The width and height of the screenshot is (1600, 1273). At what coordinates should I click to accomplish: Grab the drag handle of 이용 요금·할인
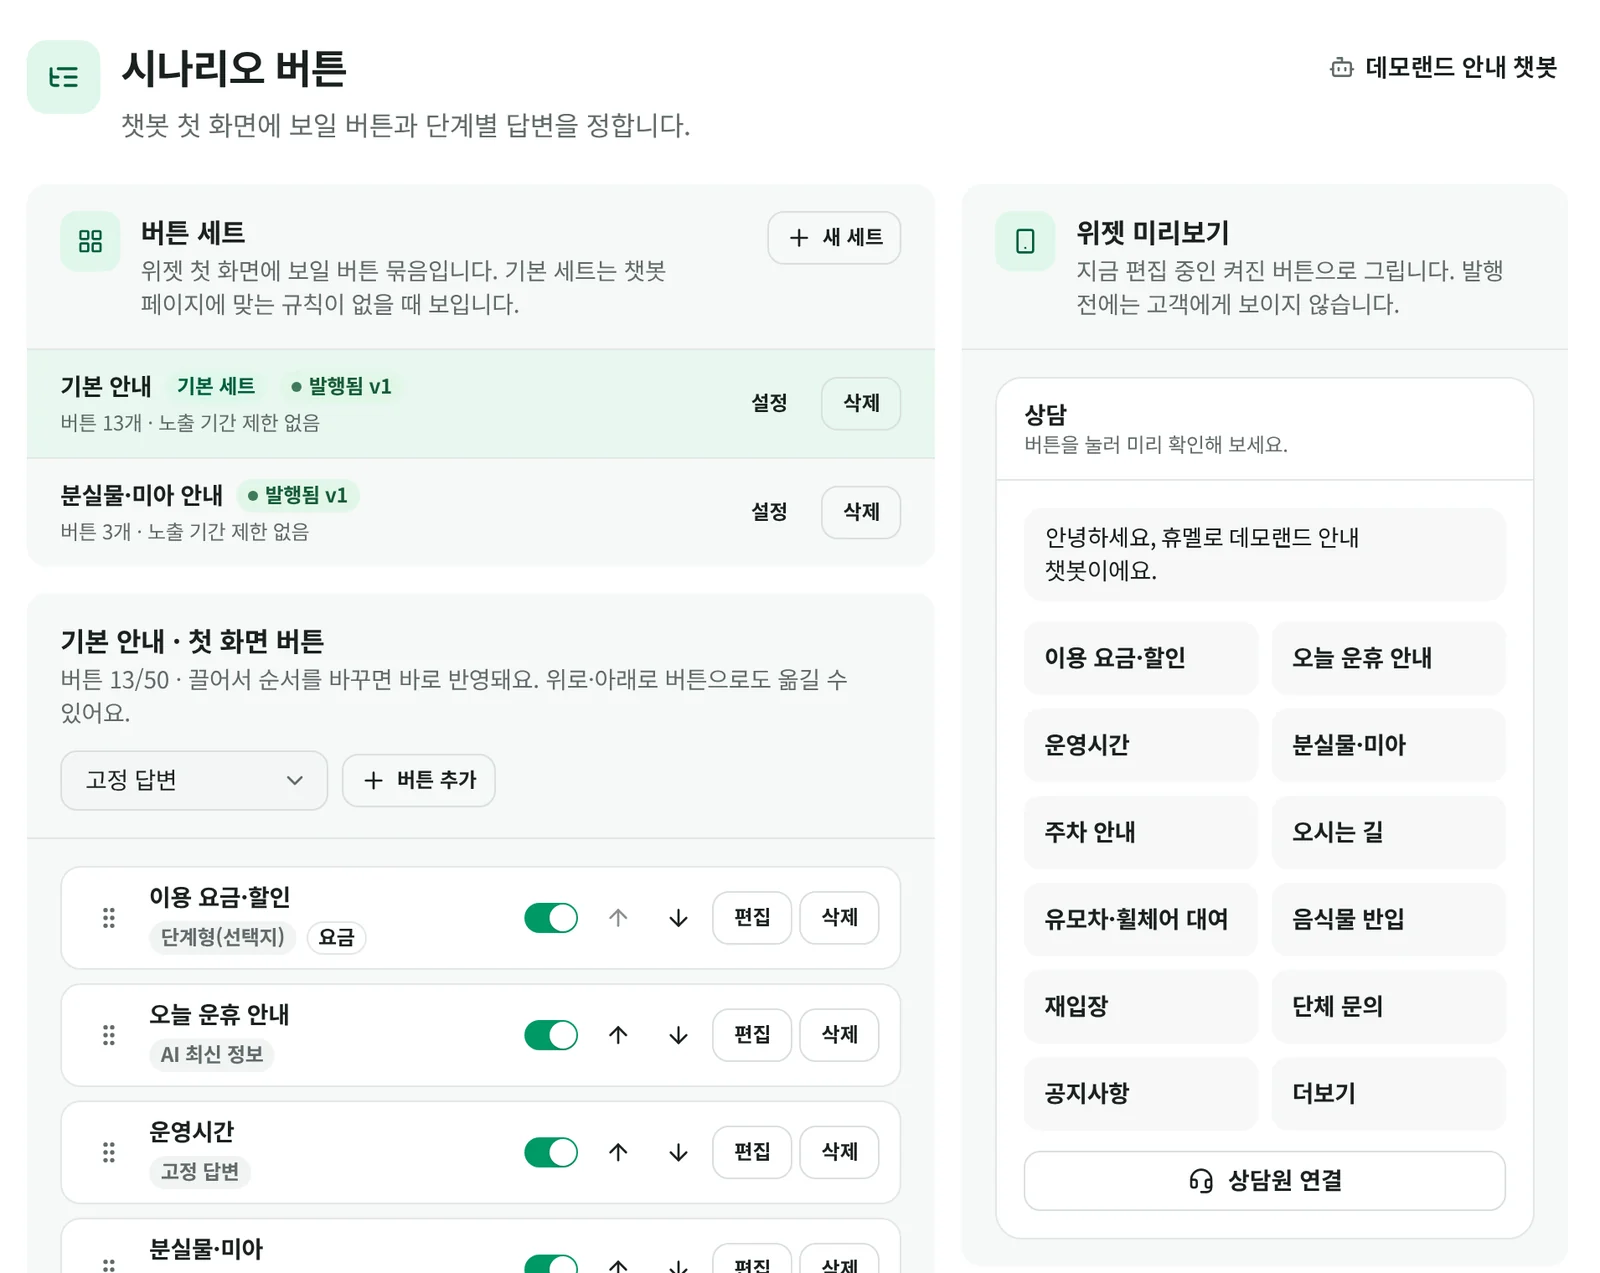(109, 918)
